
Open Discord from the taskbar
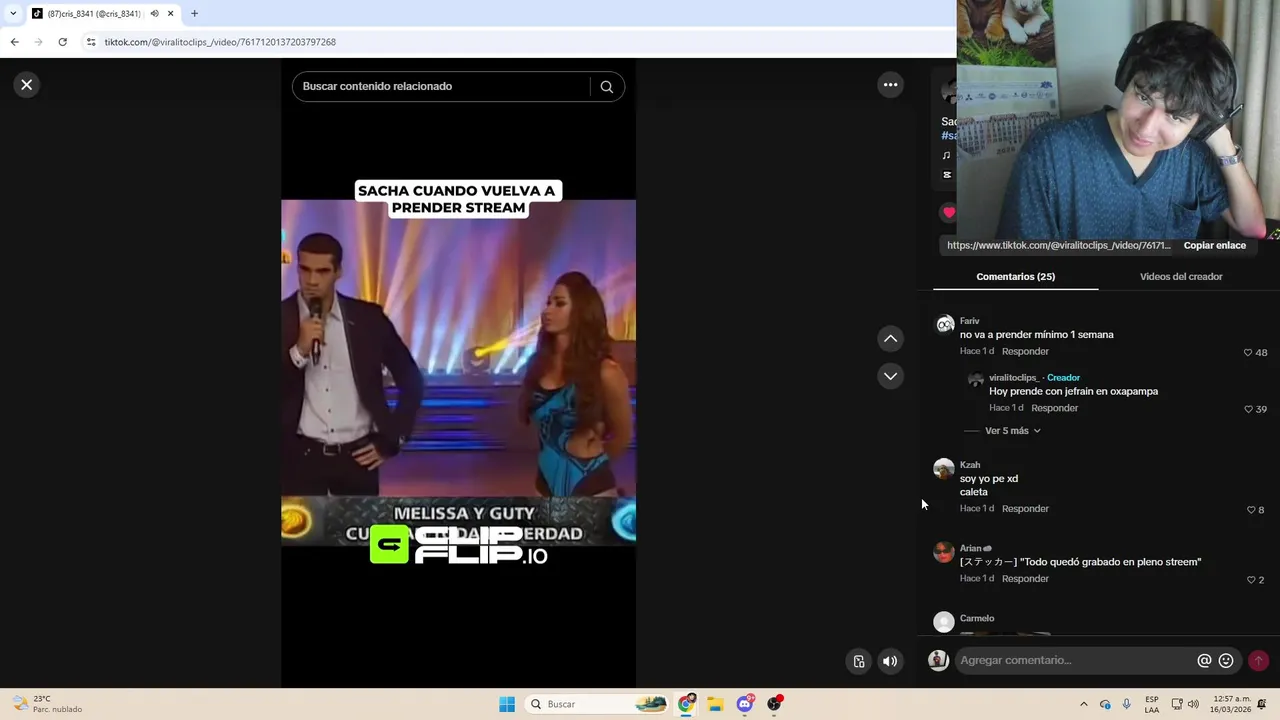[x=745, y=704]
